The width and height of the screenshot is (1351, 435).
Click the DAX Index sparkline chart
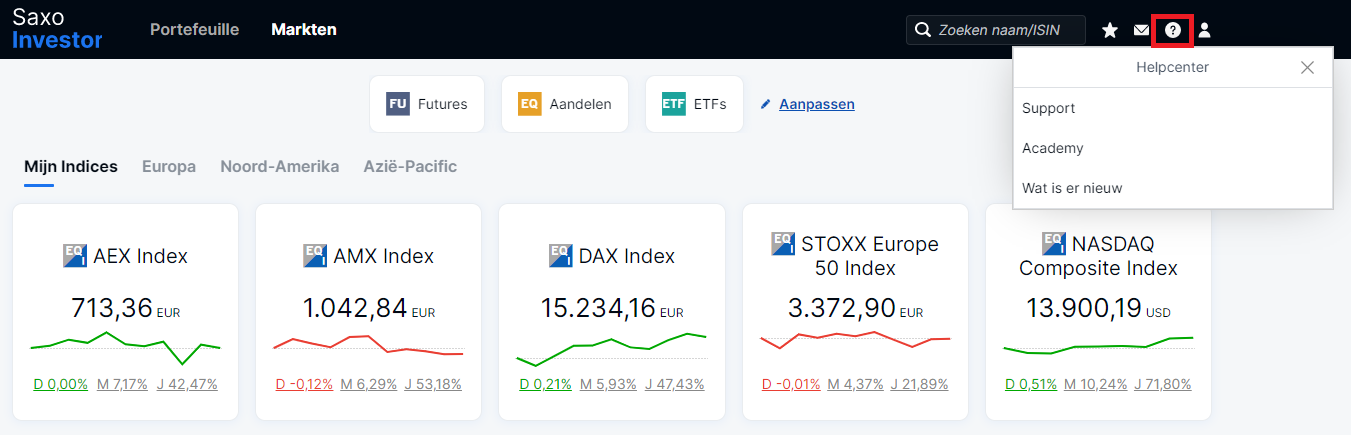(611, 350)
